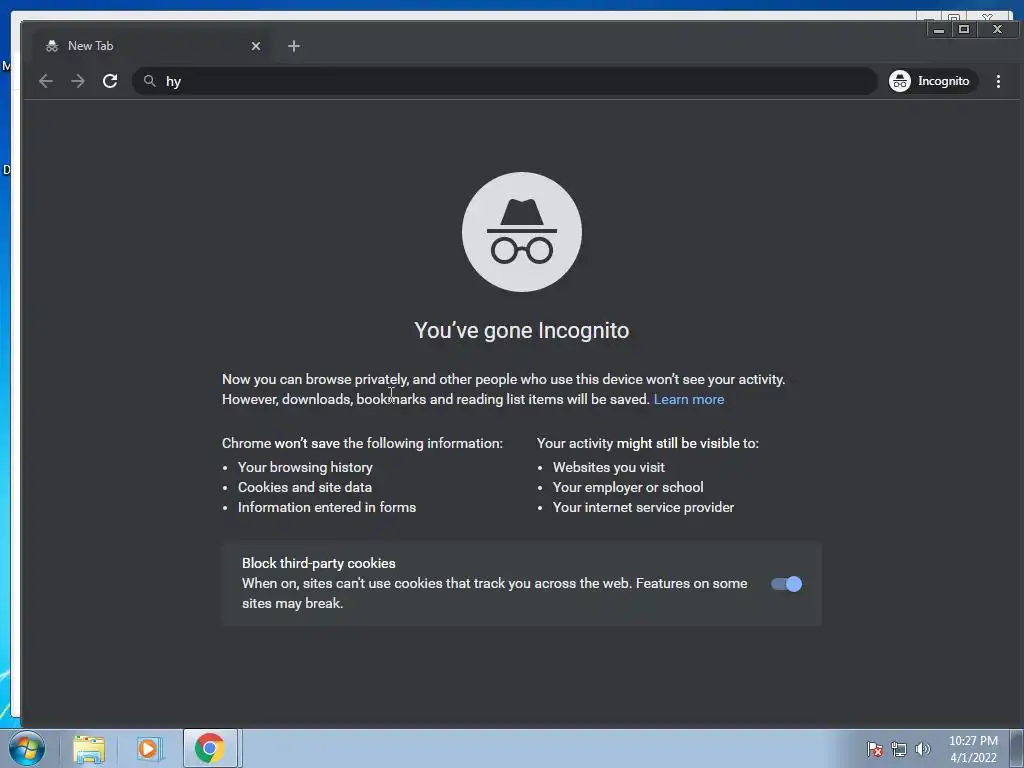This screenshot has height=768, width=1024.
Task: Click the incognito icon on the tab
Action: (x=52, y=46)
